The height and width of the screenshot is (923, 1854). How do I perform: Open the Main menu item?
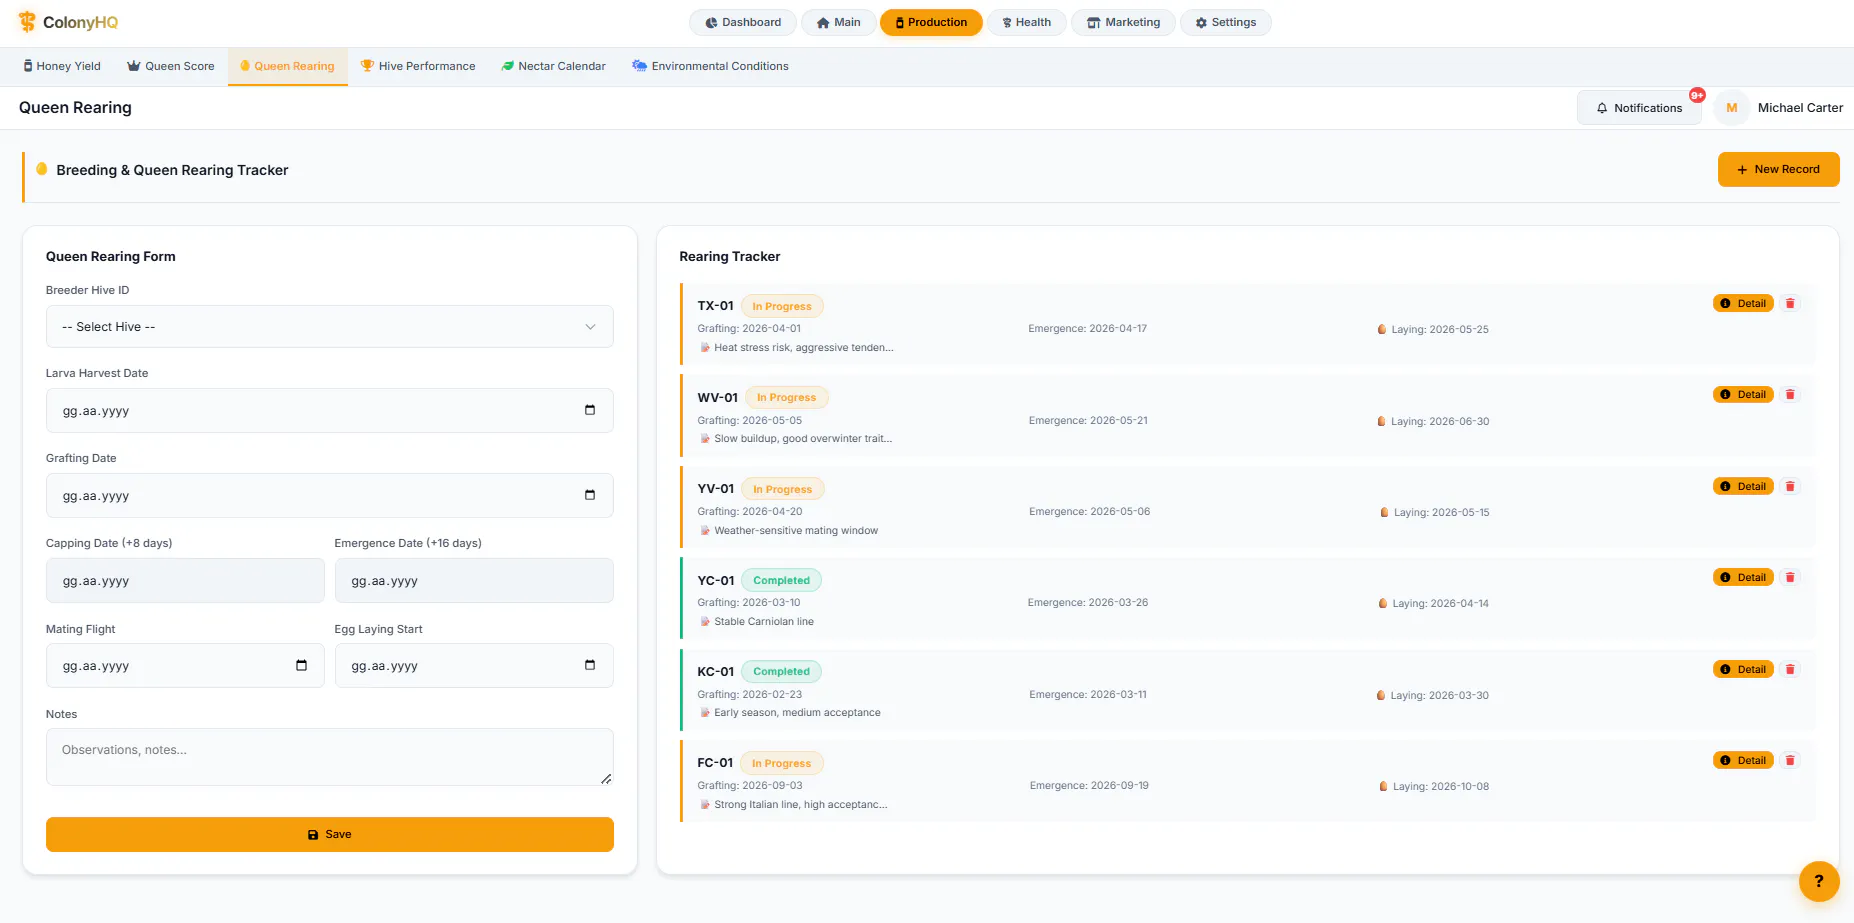tap(838, 22)
